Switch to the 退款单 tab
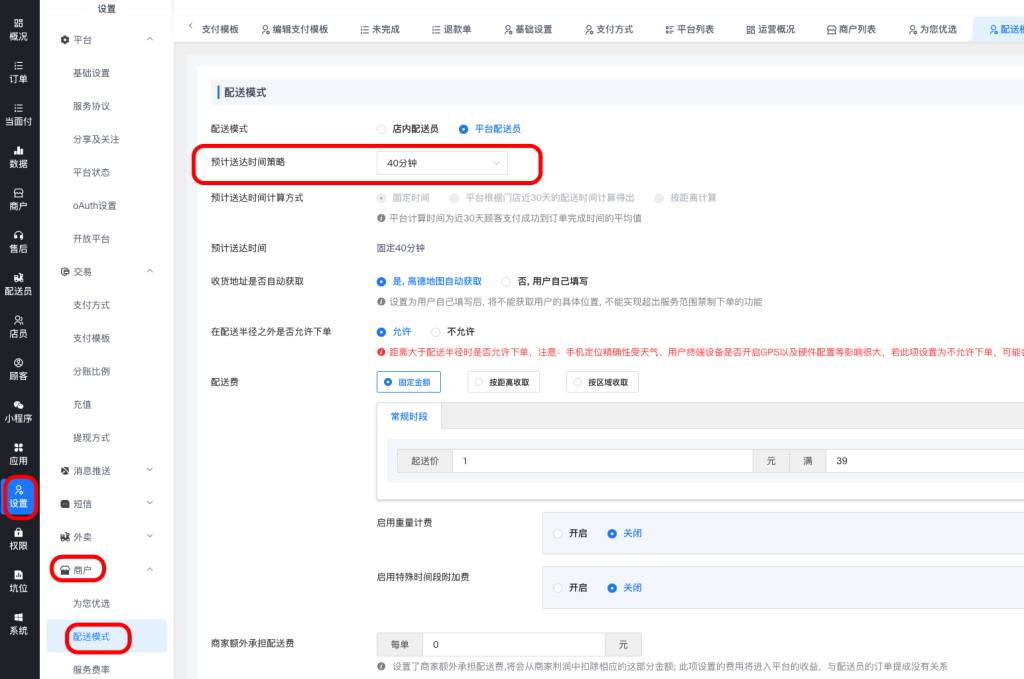Screen dimensions: 1024x679 pyautogui.click(x=443, y=29)
